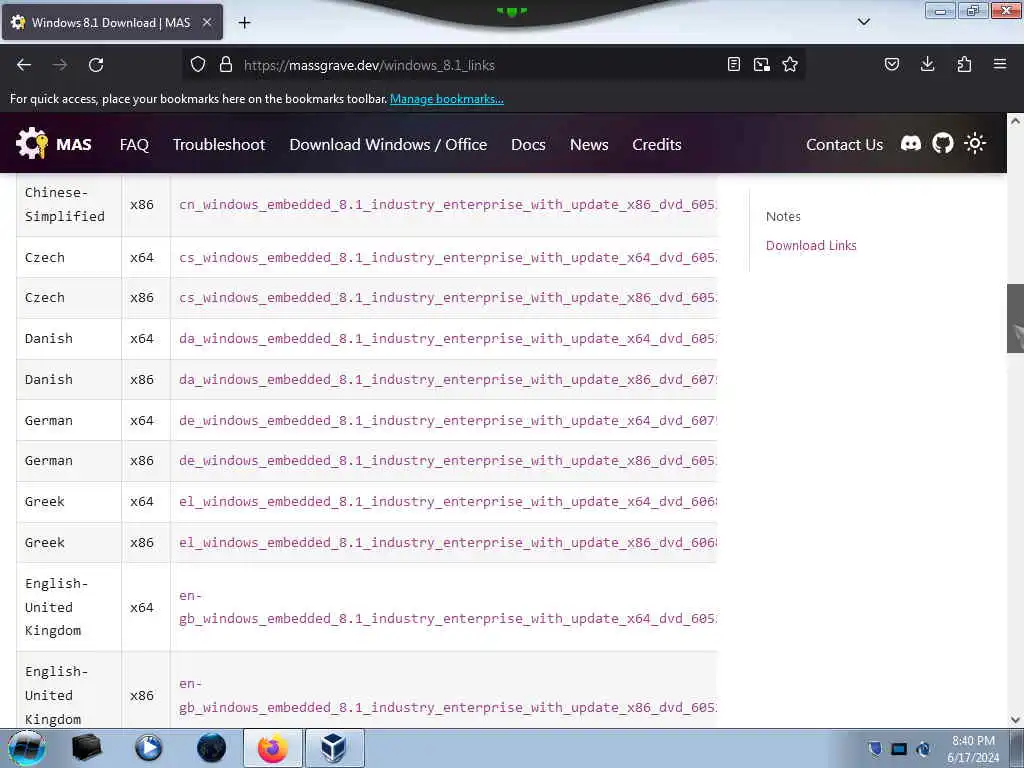The width and height of the screenshot is (1024, 768).
Task: Jump to Download Links in sidebar
Action: coord(811,246)
